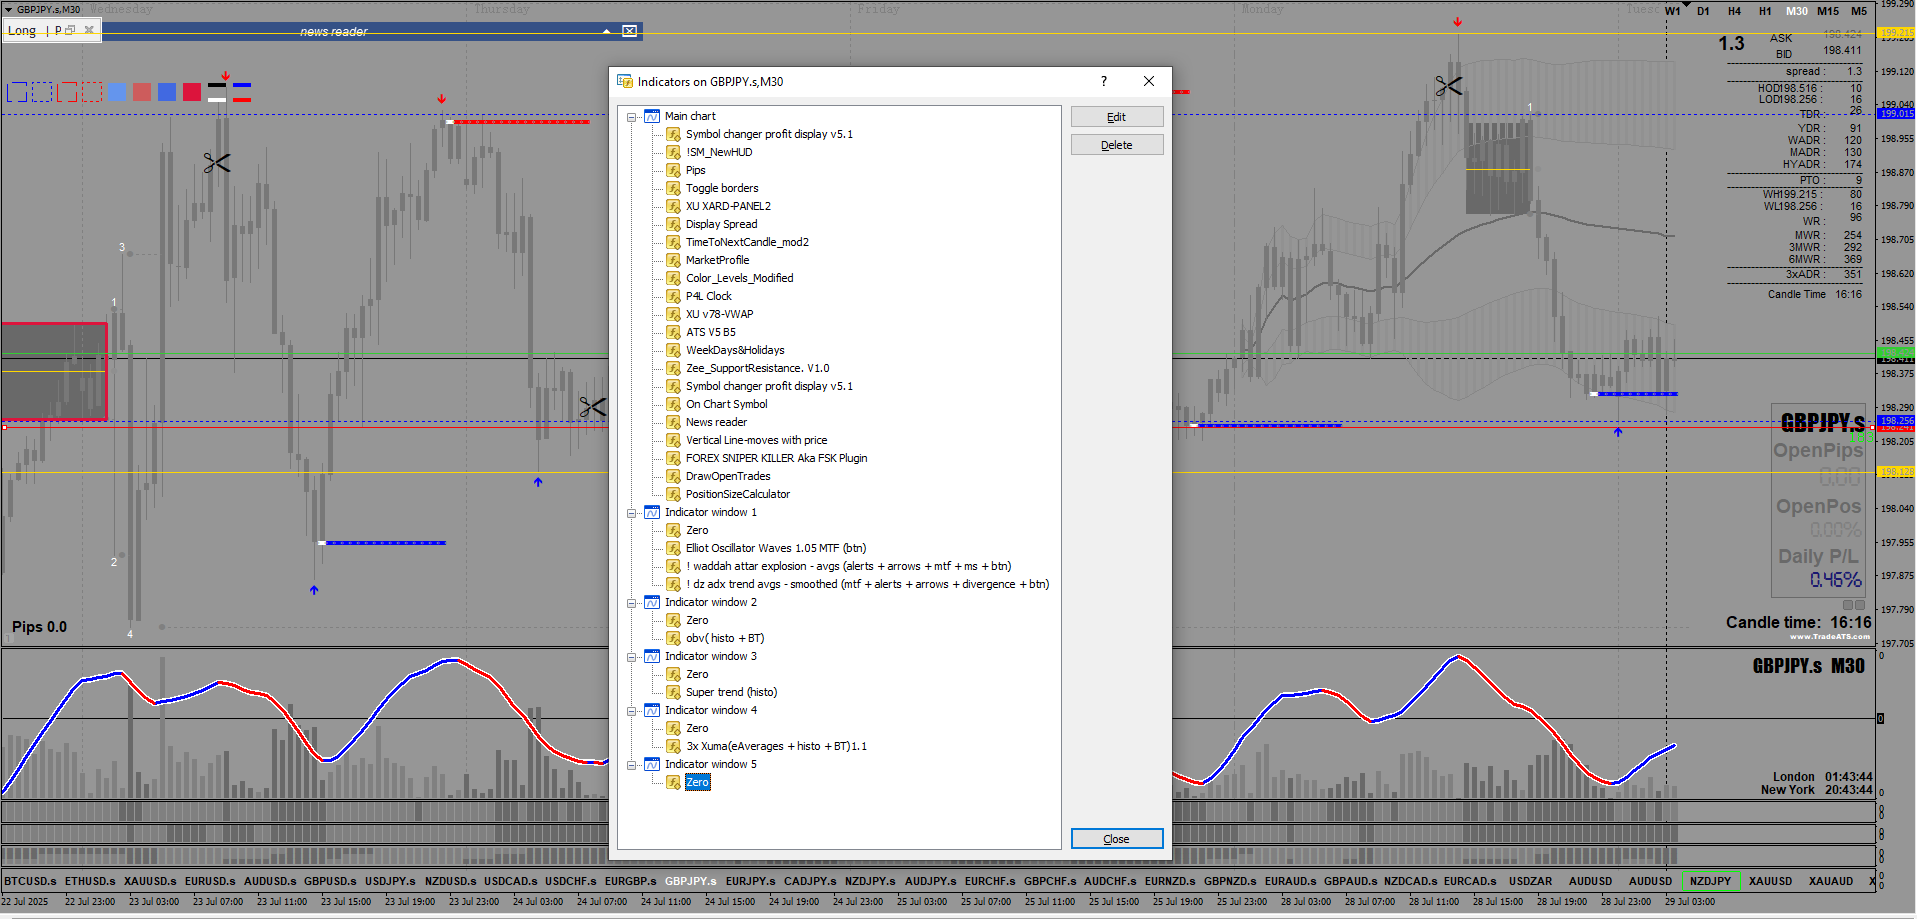Click the FOREX SNIPER KILLER indicator icon
This screenshot has height=919, width=1917.
tap(674, 458)
